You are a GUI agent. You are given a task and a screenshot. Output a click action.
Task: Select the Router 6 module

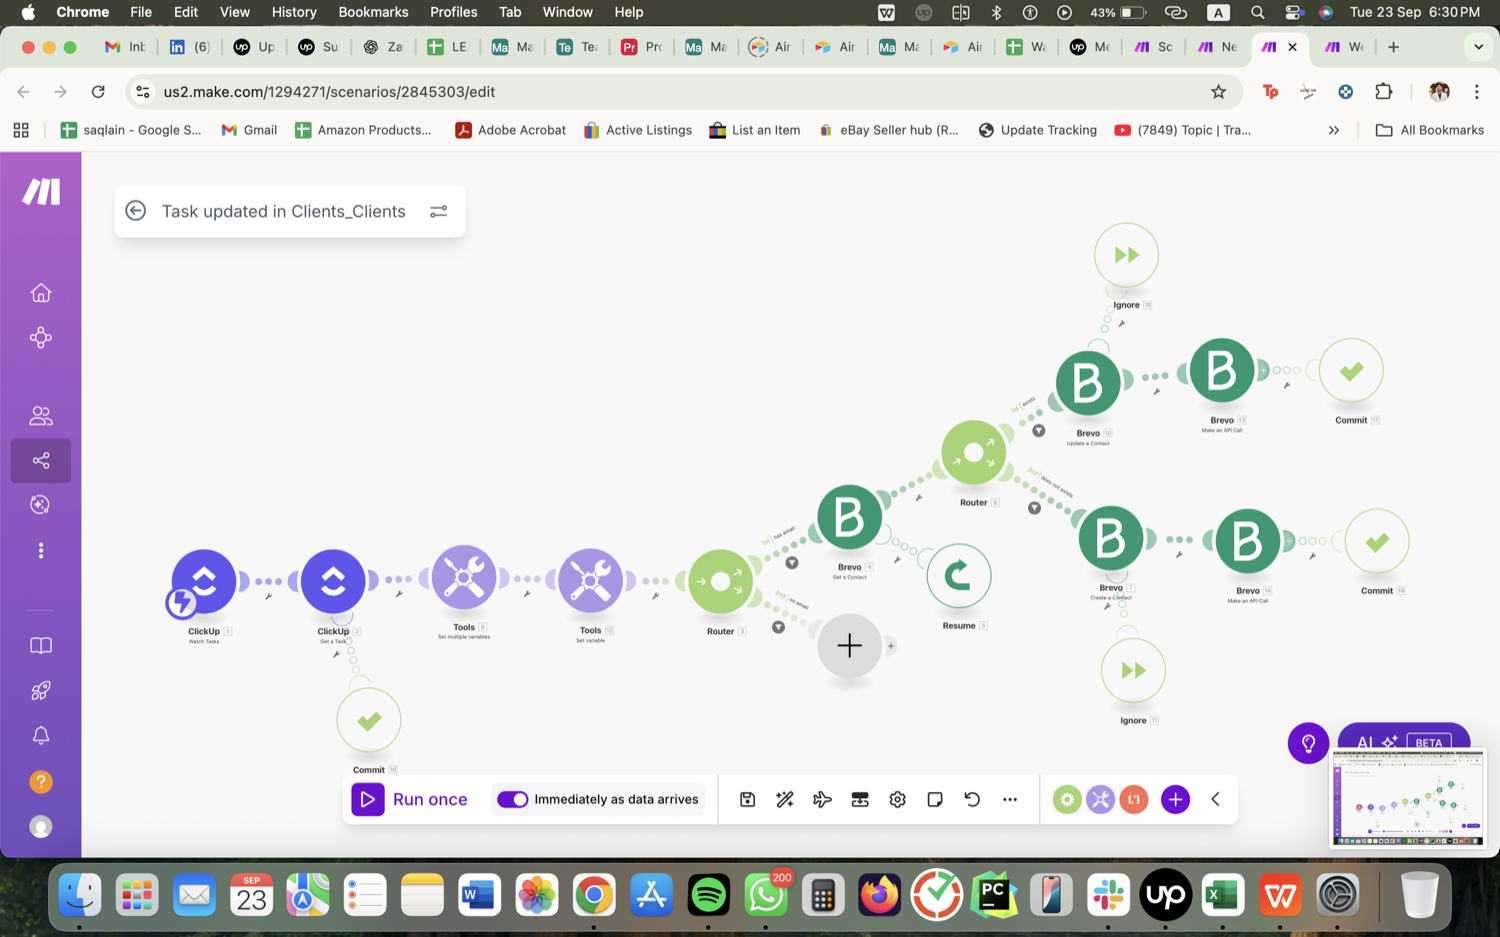[x=973, y=453]
